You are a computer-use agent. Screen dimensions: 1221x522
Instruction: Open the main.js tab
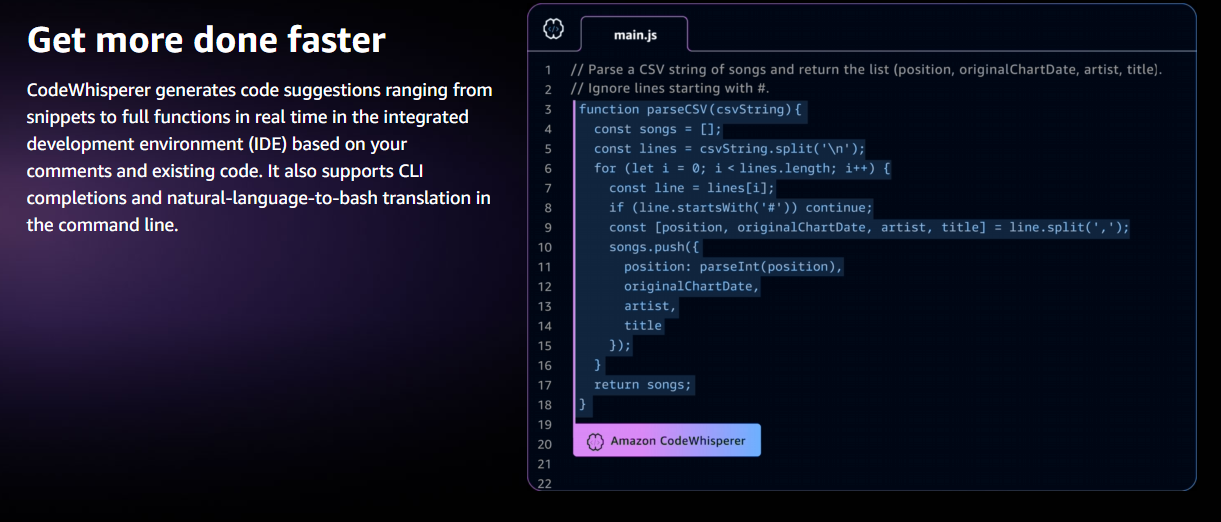coord(635,35)
